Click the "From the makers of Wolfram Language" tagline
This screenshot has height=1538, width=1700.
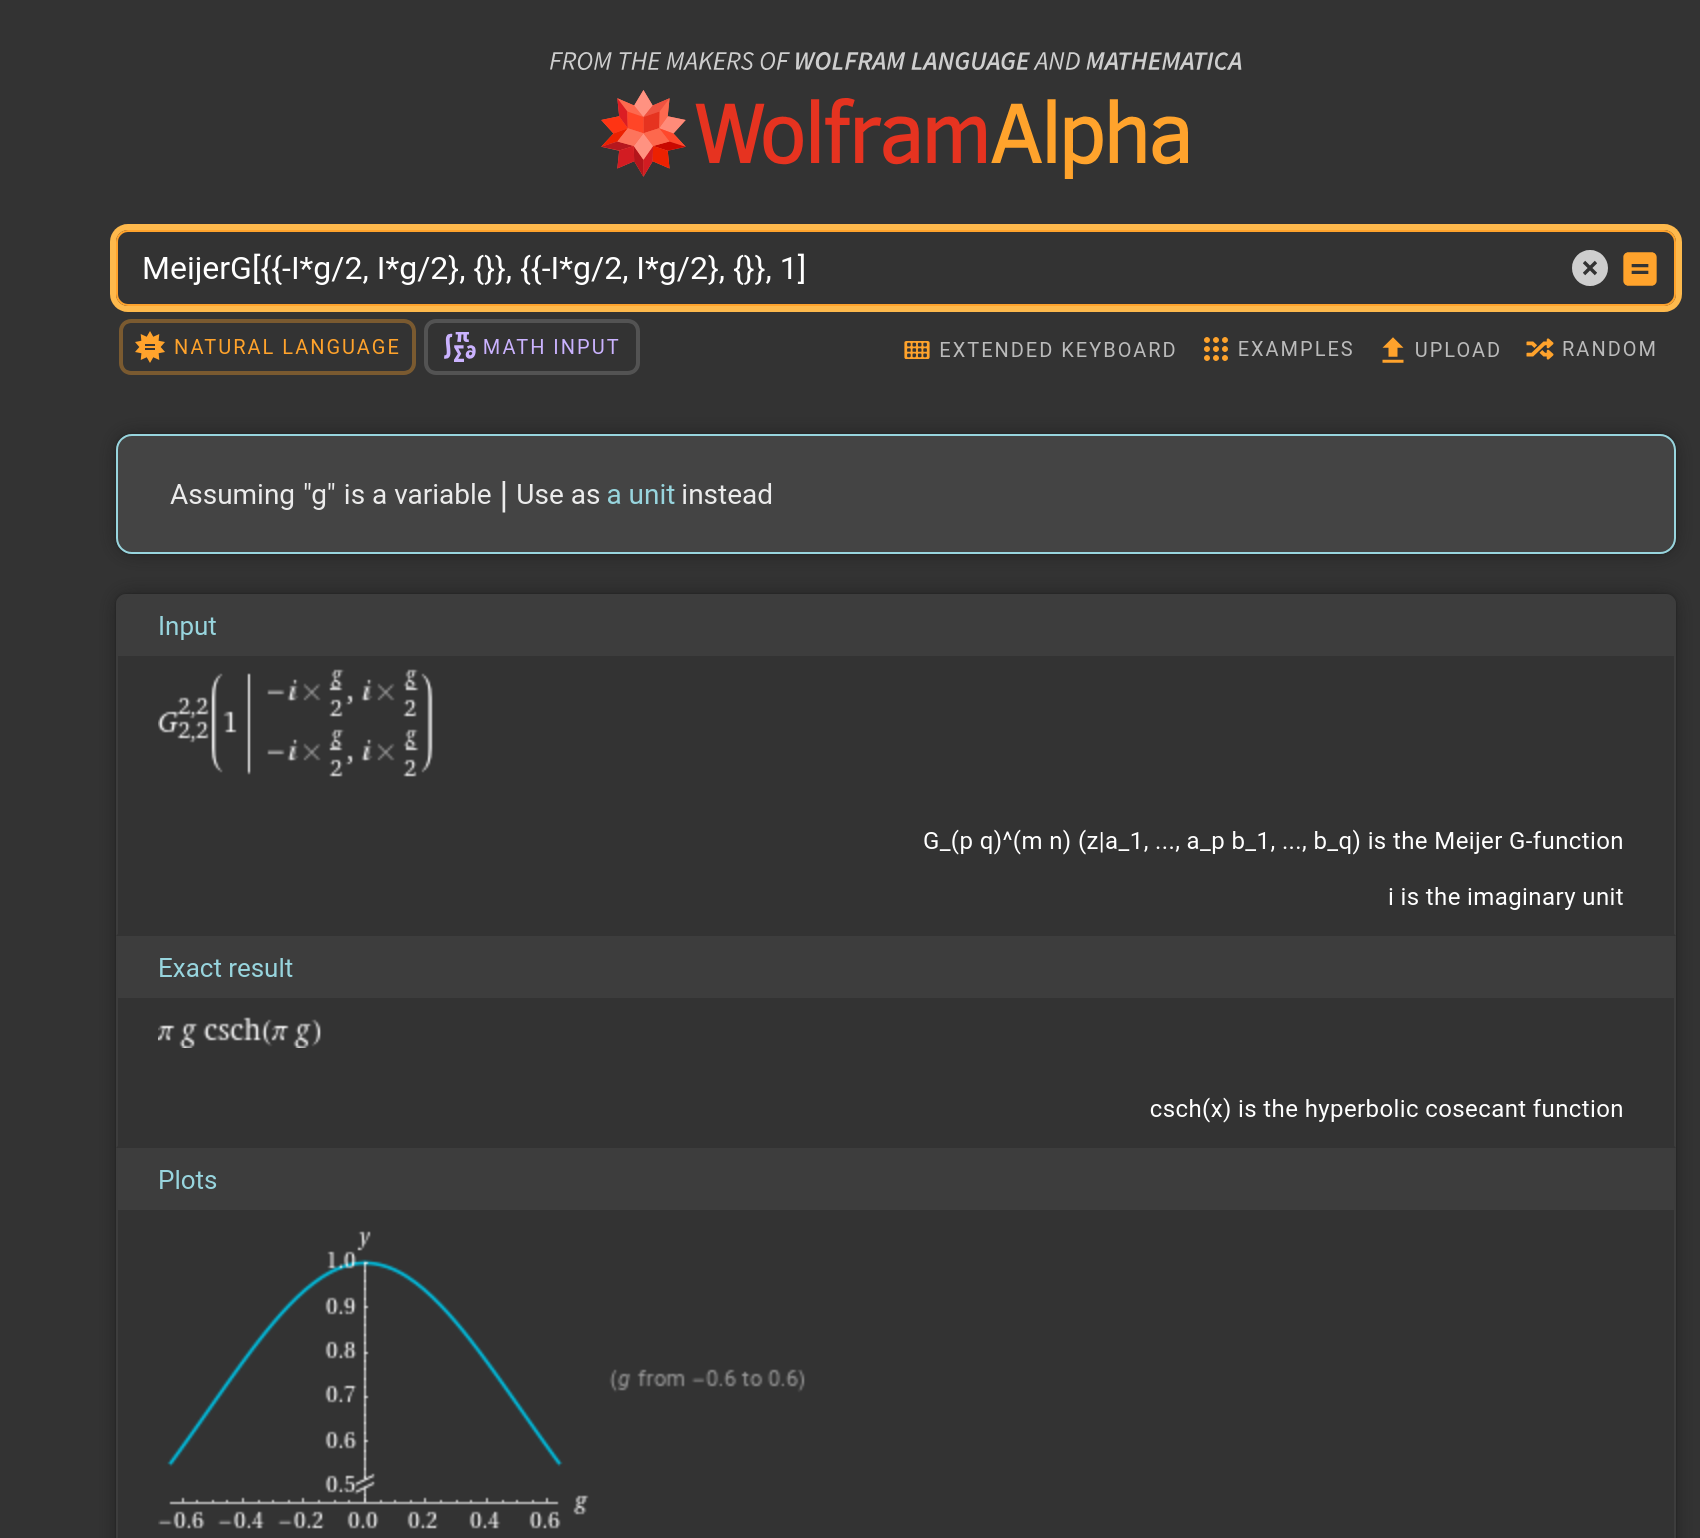coord(895,62)
